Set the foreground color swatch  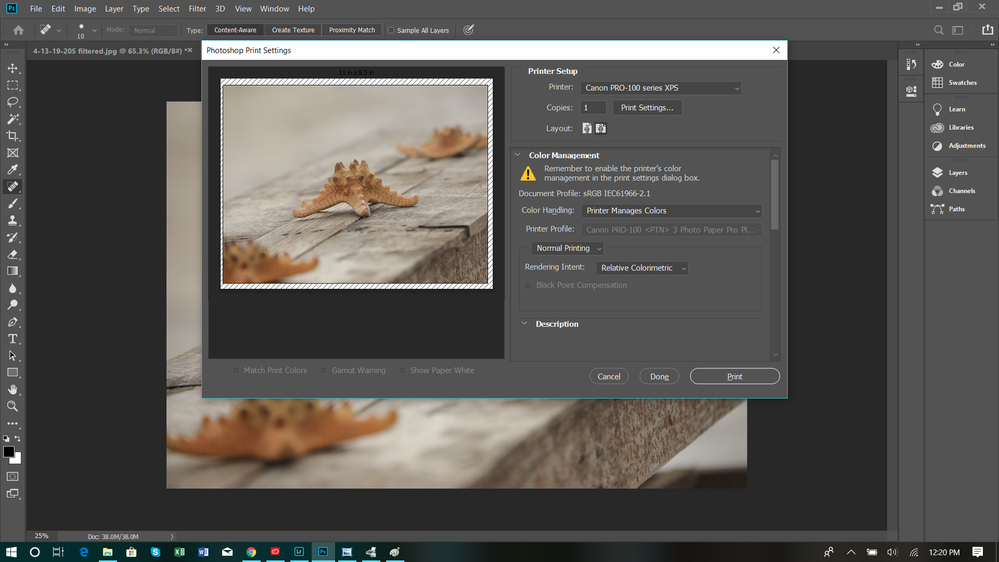click(8, 452)
